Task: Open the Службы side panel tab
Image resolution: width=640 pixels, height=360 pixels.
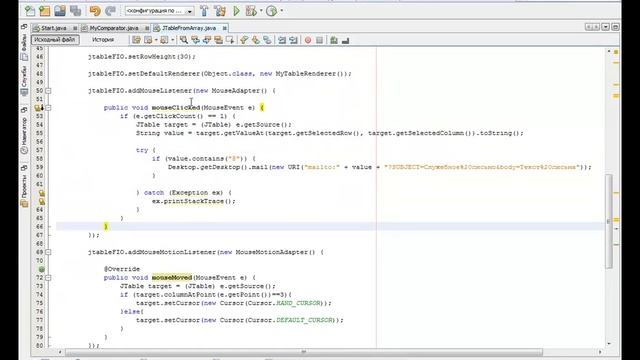Action: [24, 80]
